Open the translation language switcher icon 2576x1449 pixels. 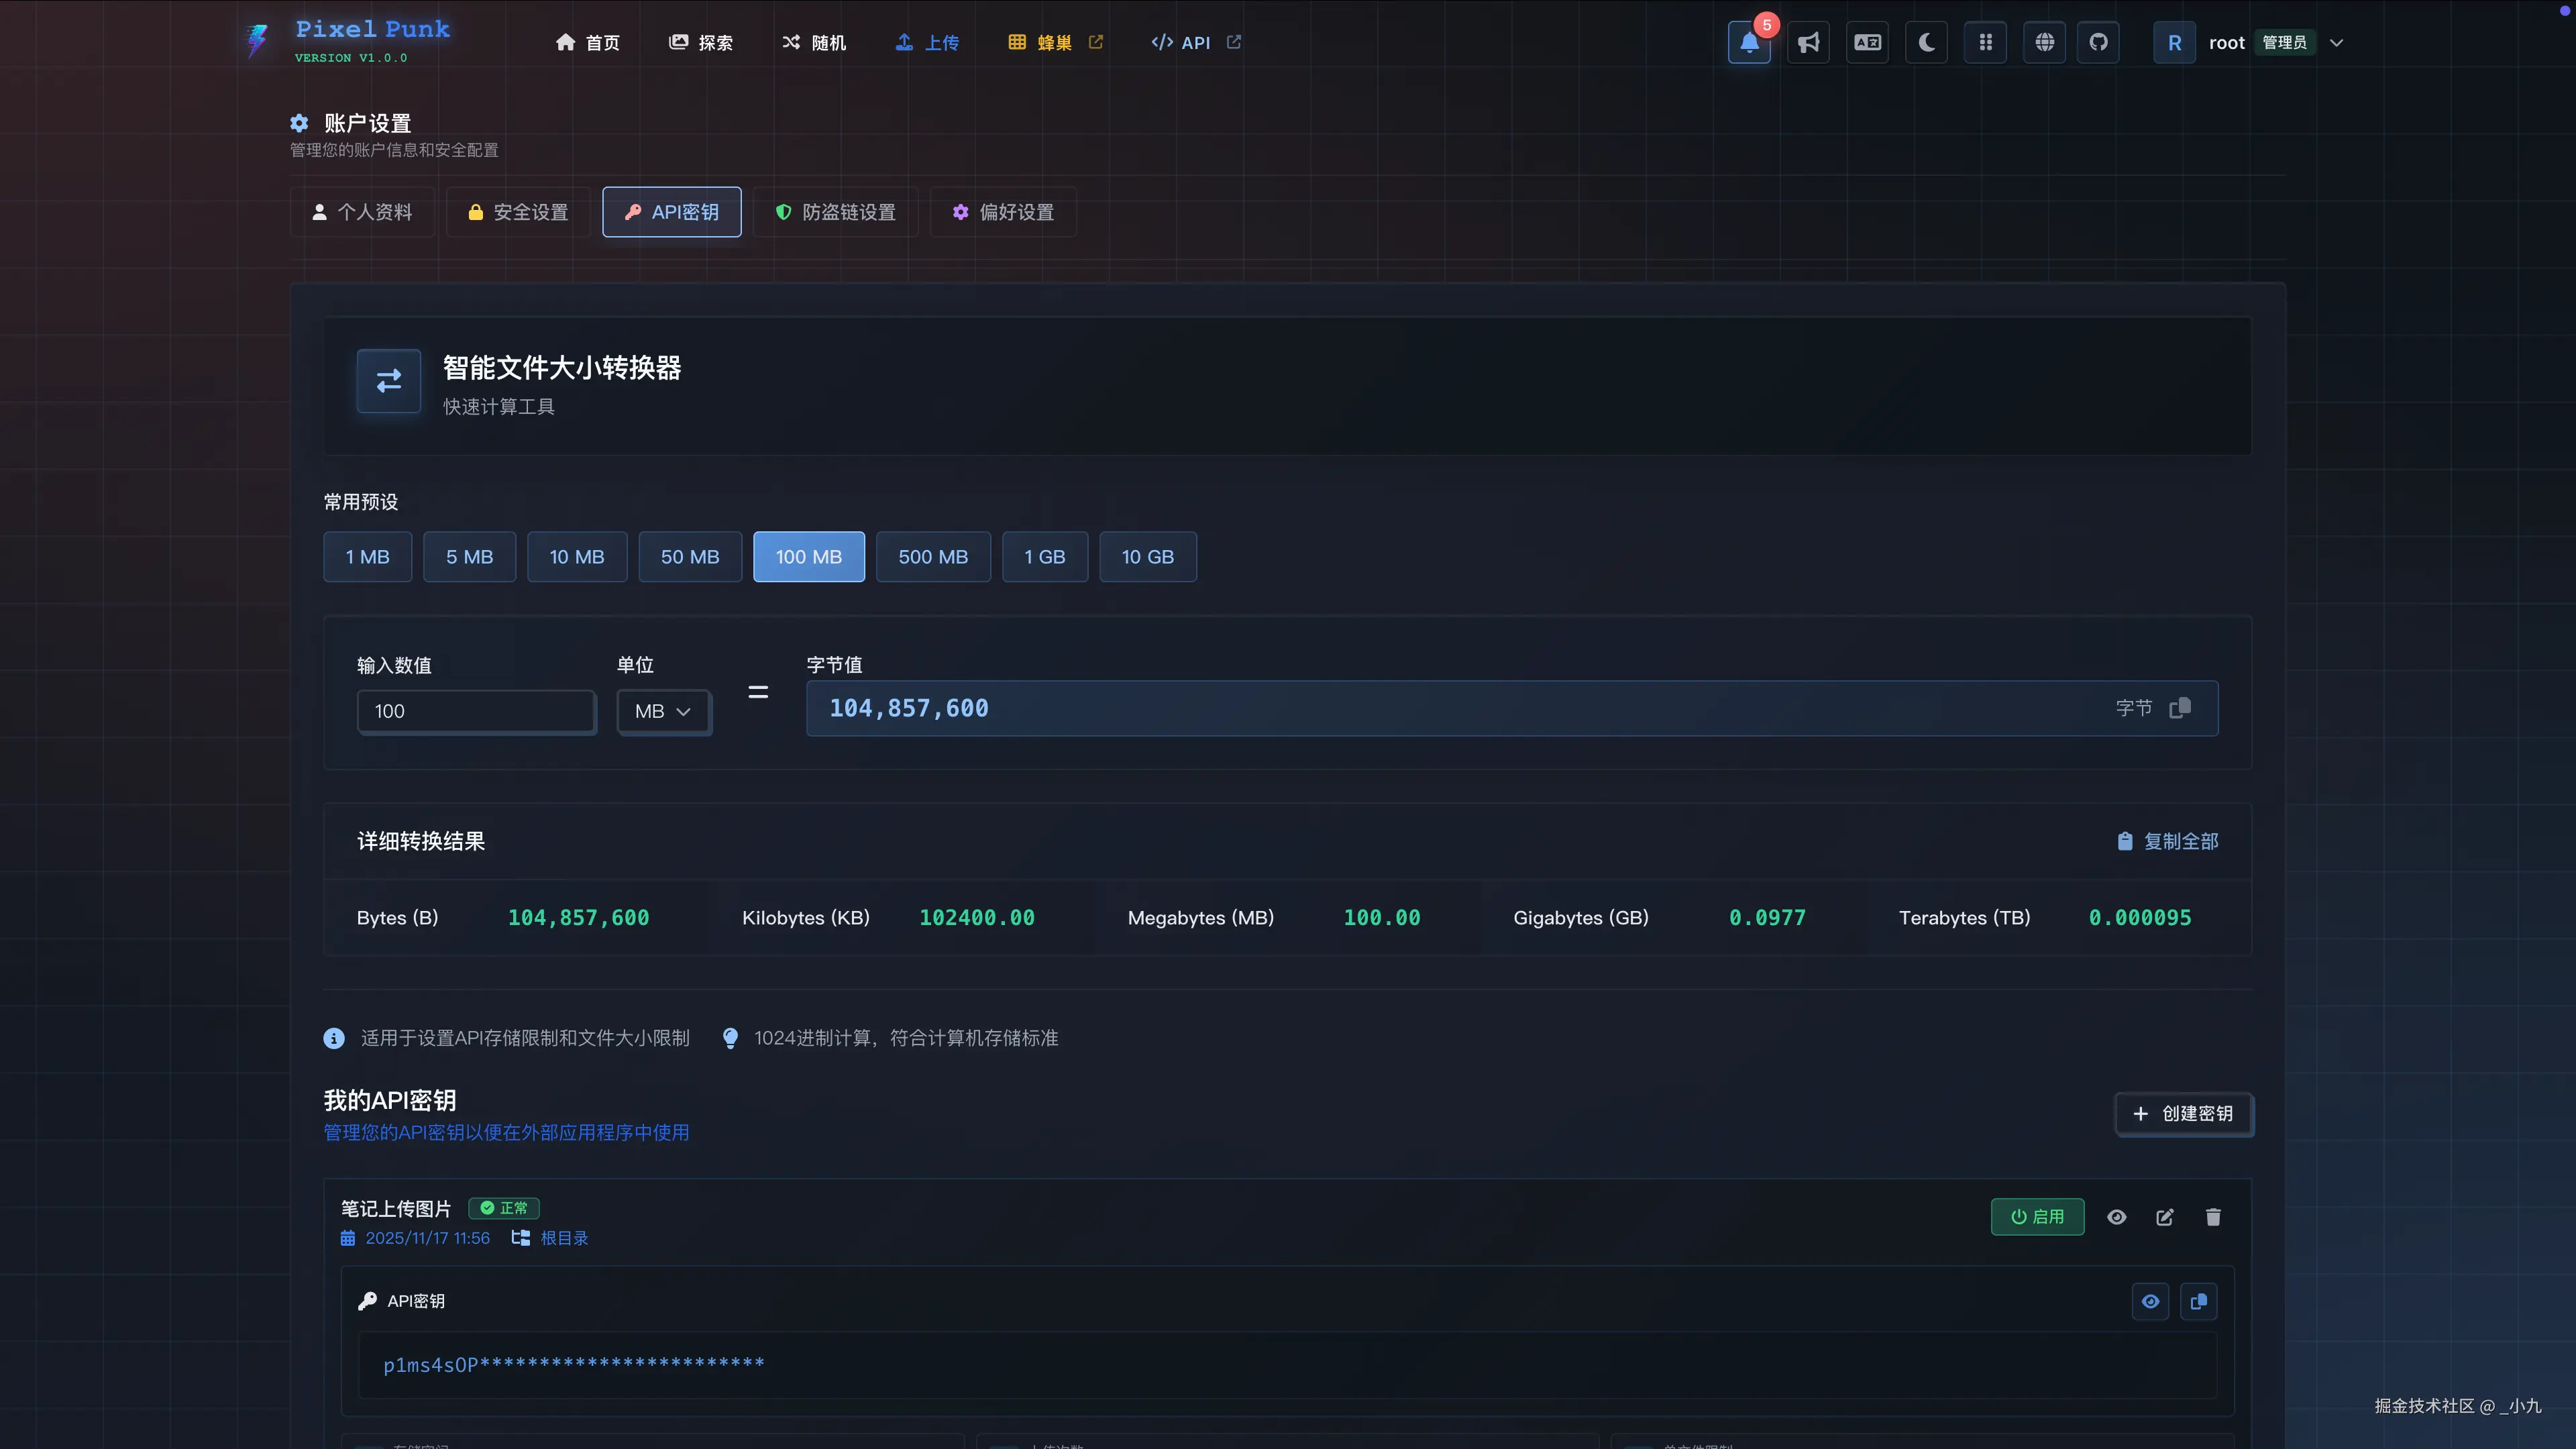click(x=1867, y=43)
